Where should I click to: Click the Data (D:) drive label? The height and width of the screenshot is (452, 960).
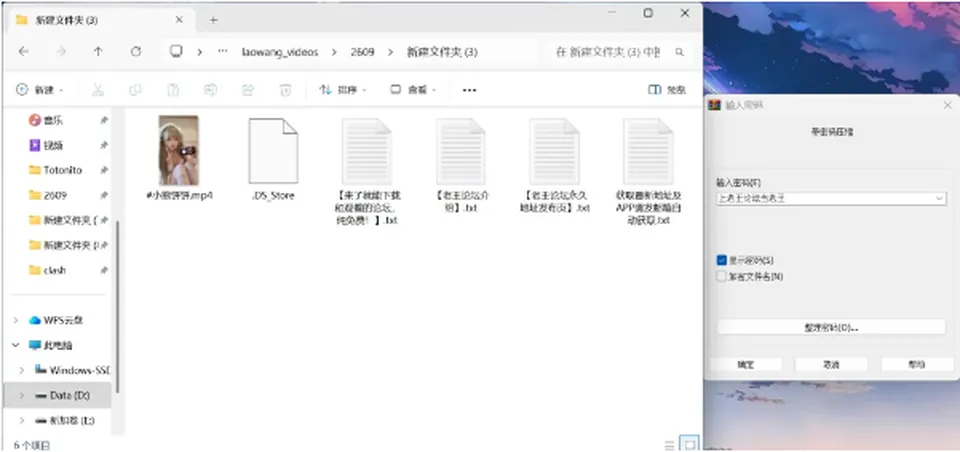point(70,396)
